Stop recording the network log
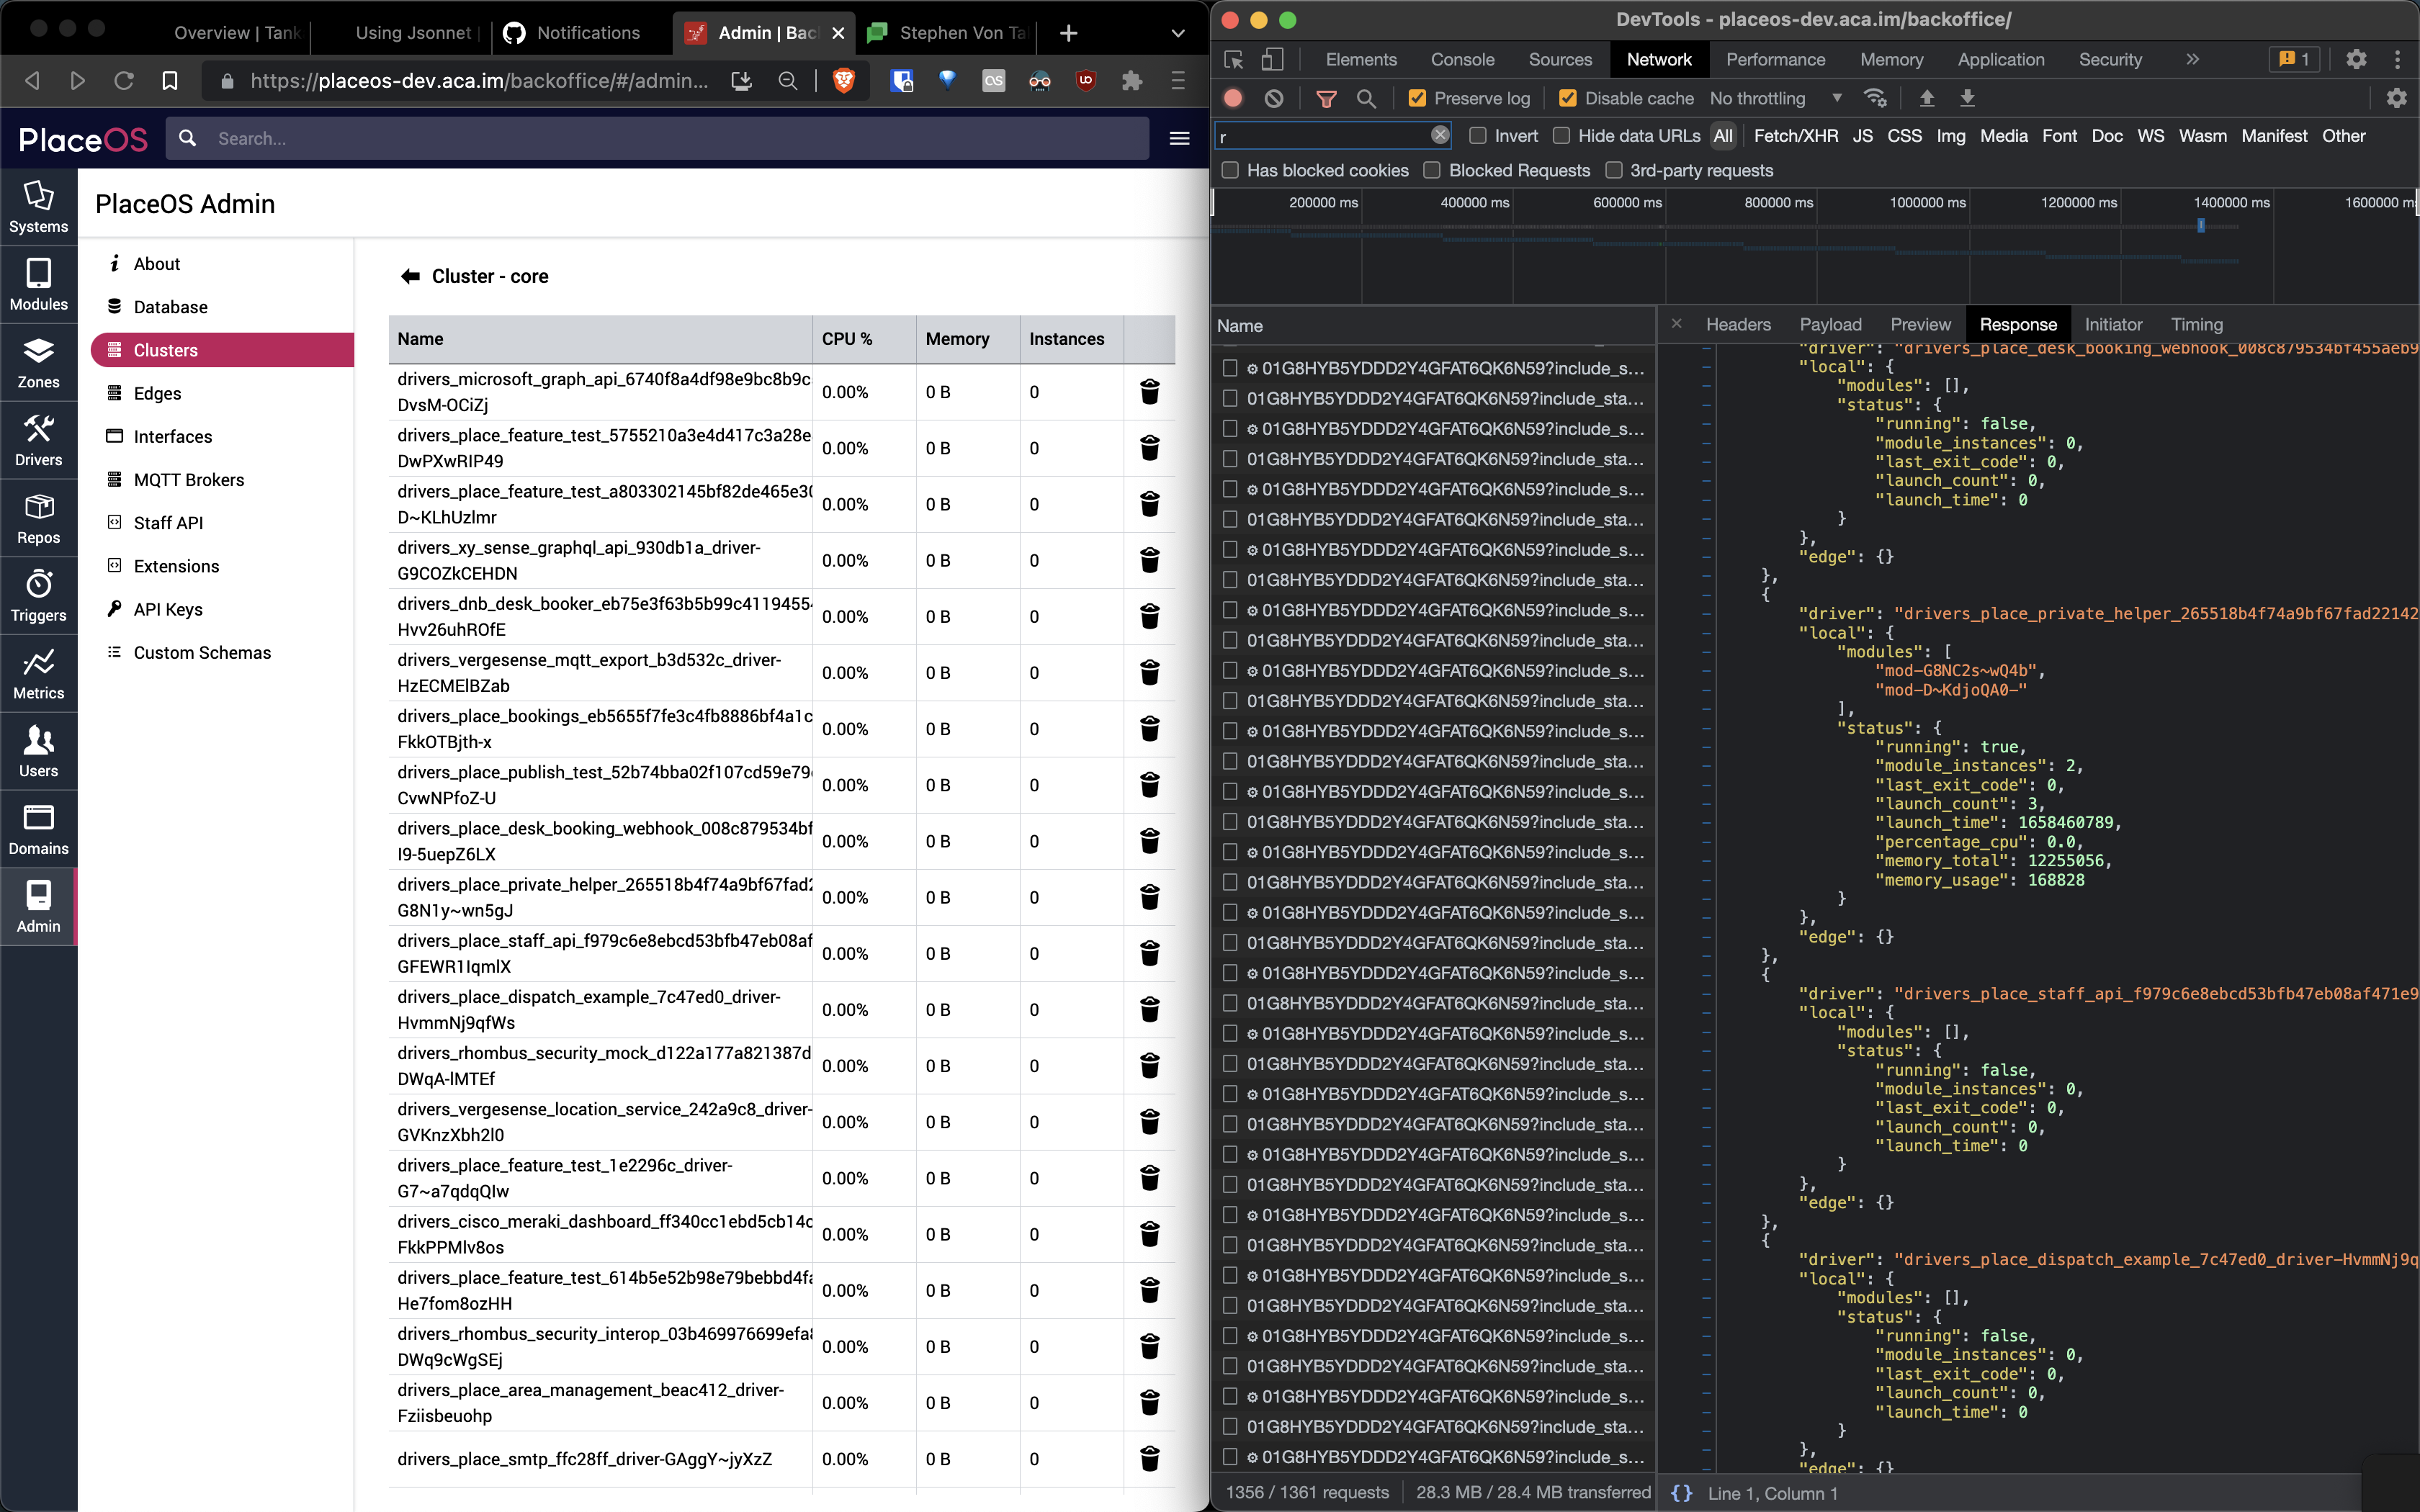The image size is (2420, 1512). (x=1232, y=98)
